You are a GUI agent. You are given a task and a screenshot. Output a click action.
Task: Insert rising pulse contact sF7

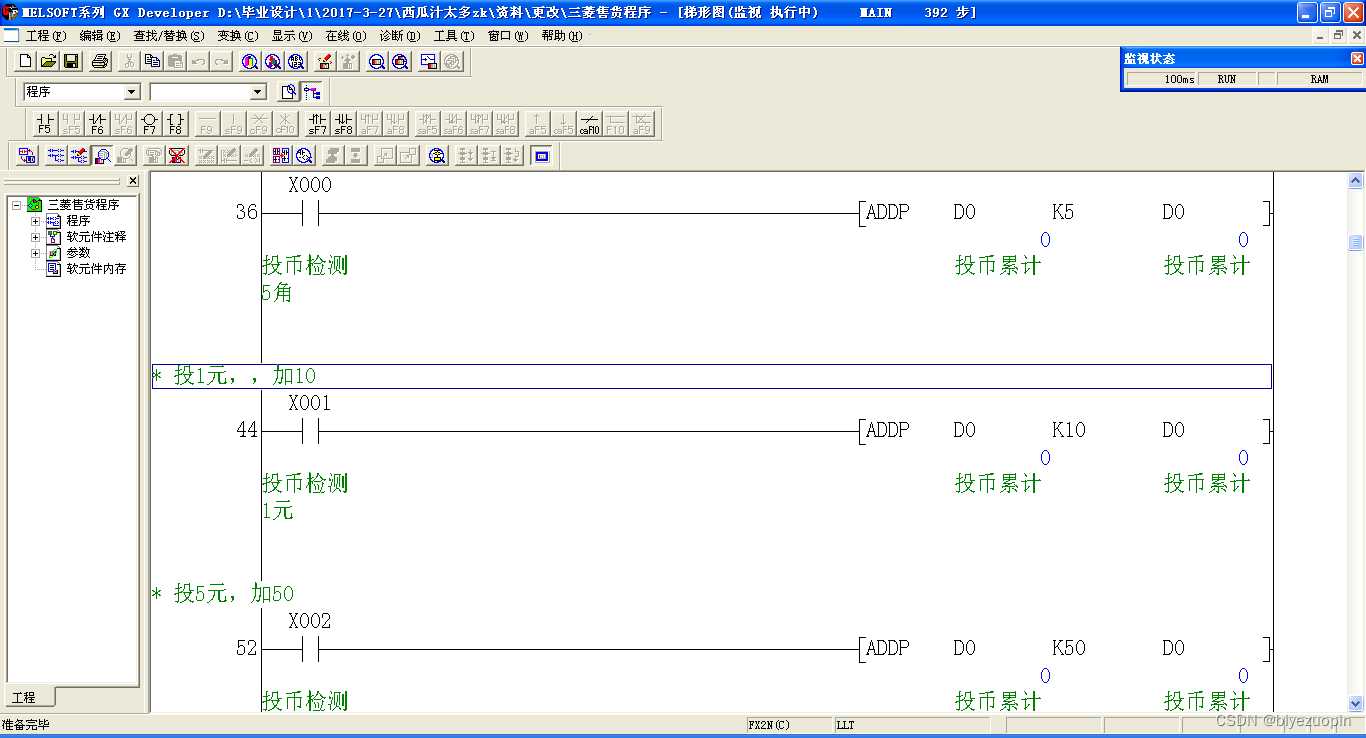317,124
